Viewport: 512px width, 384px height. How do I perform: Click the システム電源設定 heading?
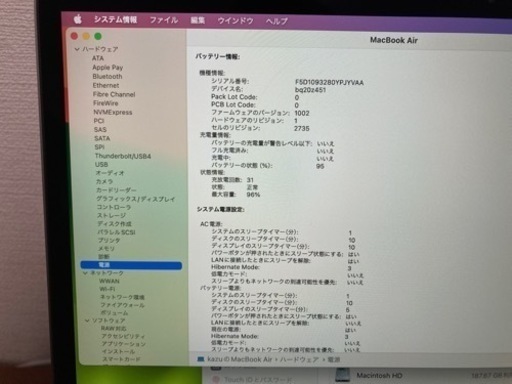[x=221, y=209]
